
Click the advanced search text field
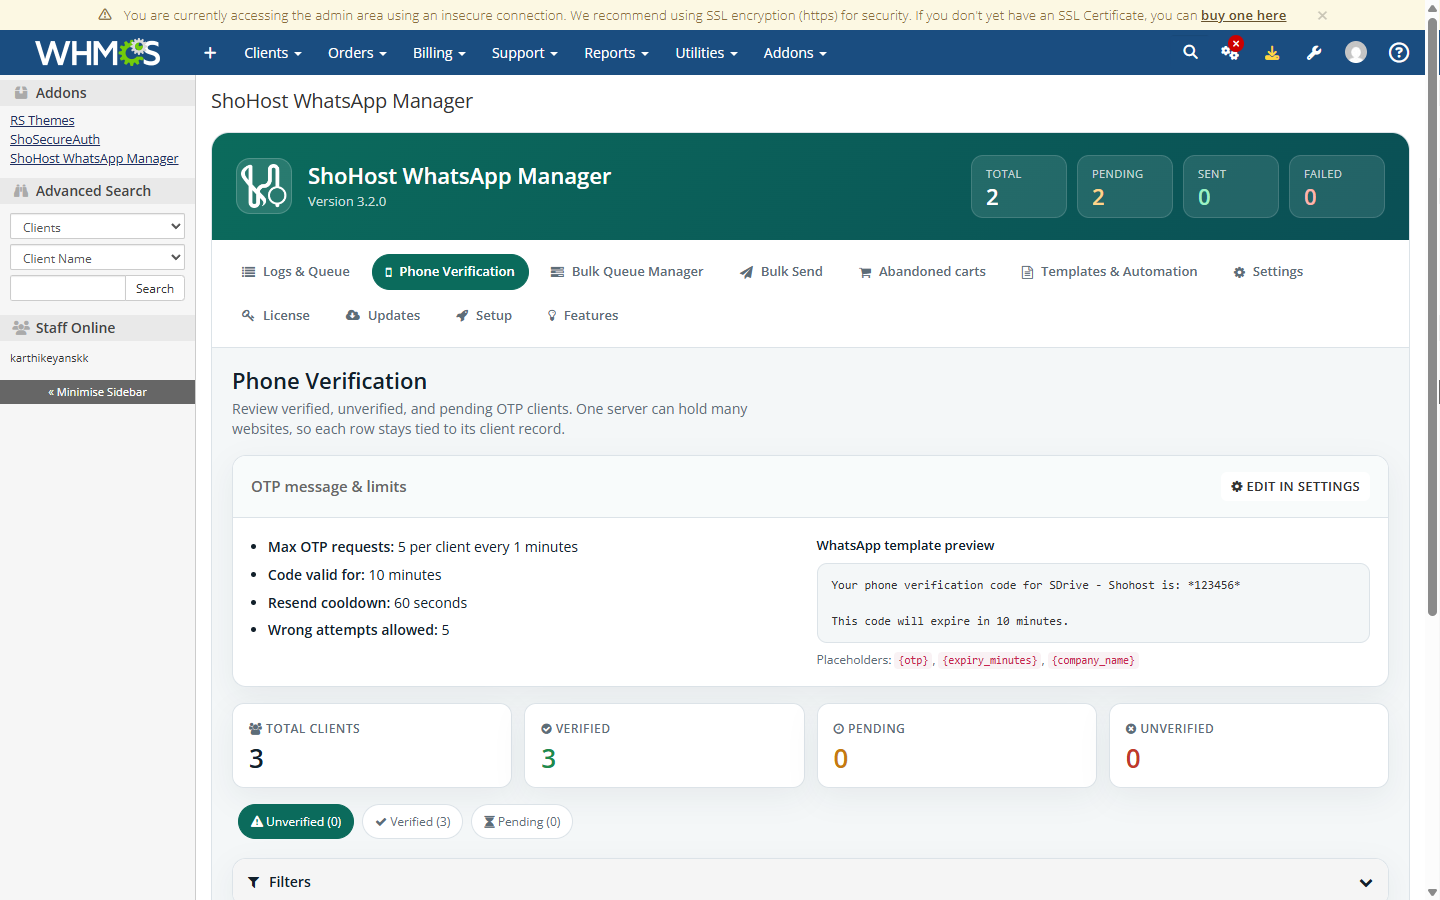pyautogui.click(x=68, y=288)
